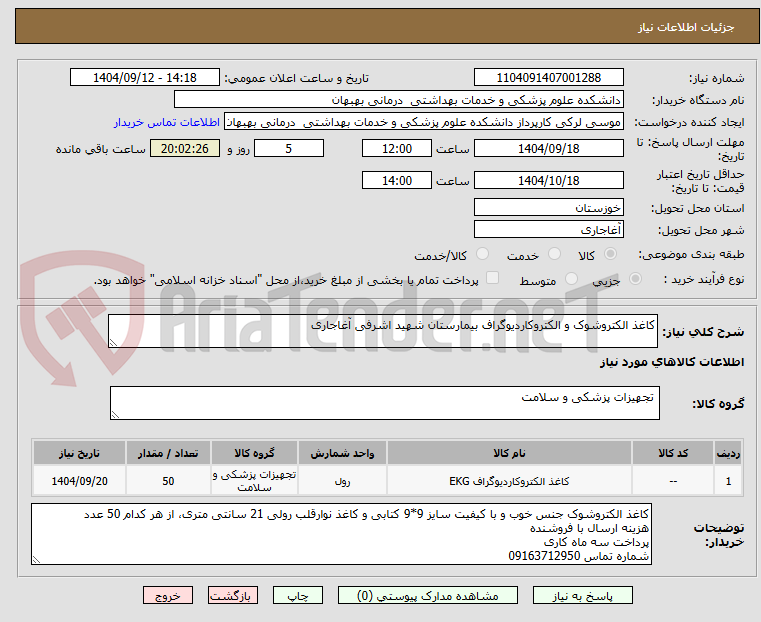Click the buyer notes text area
The image size is (761, 622).
341,534
